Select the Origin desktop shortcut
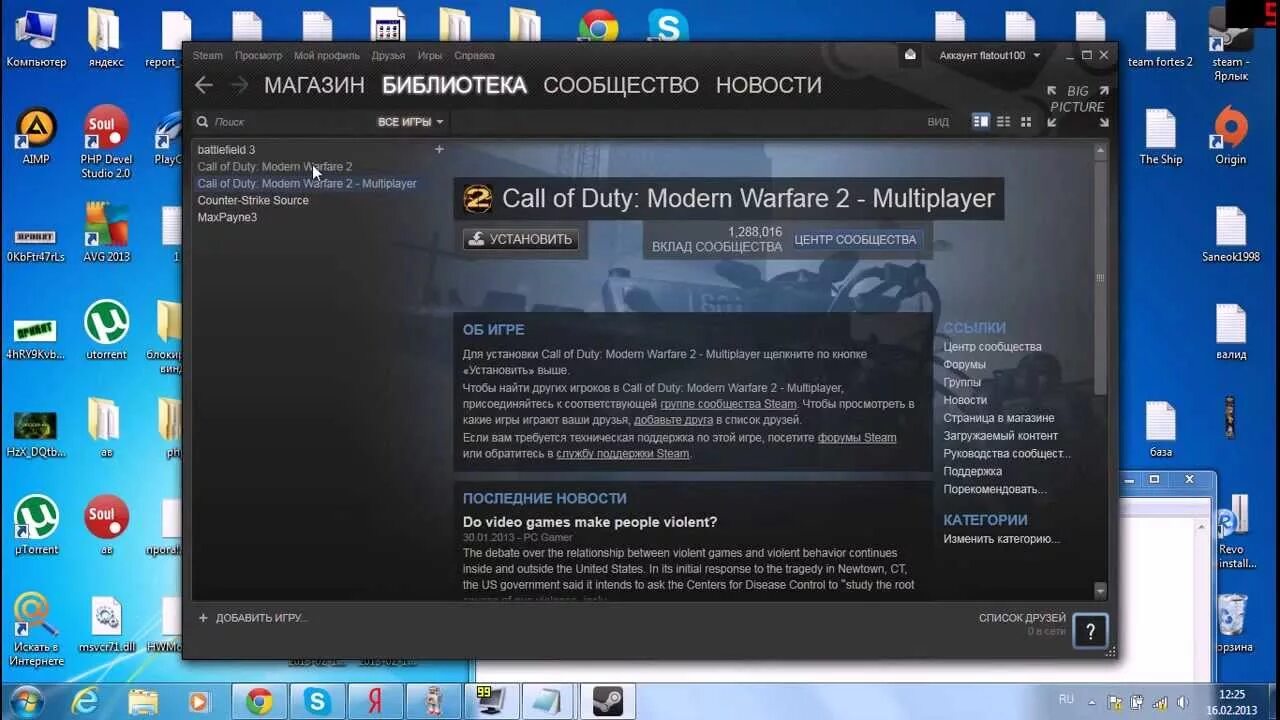The height and width of the screenshot is (720, 1280). coord(1231,136)
